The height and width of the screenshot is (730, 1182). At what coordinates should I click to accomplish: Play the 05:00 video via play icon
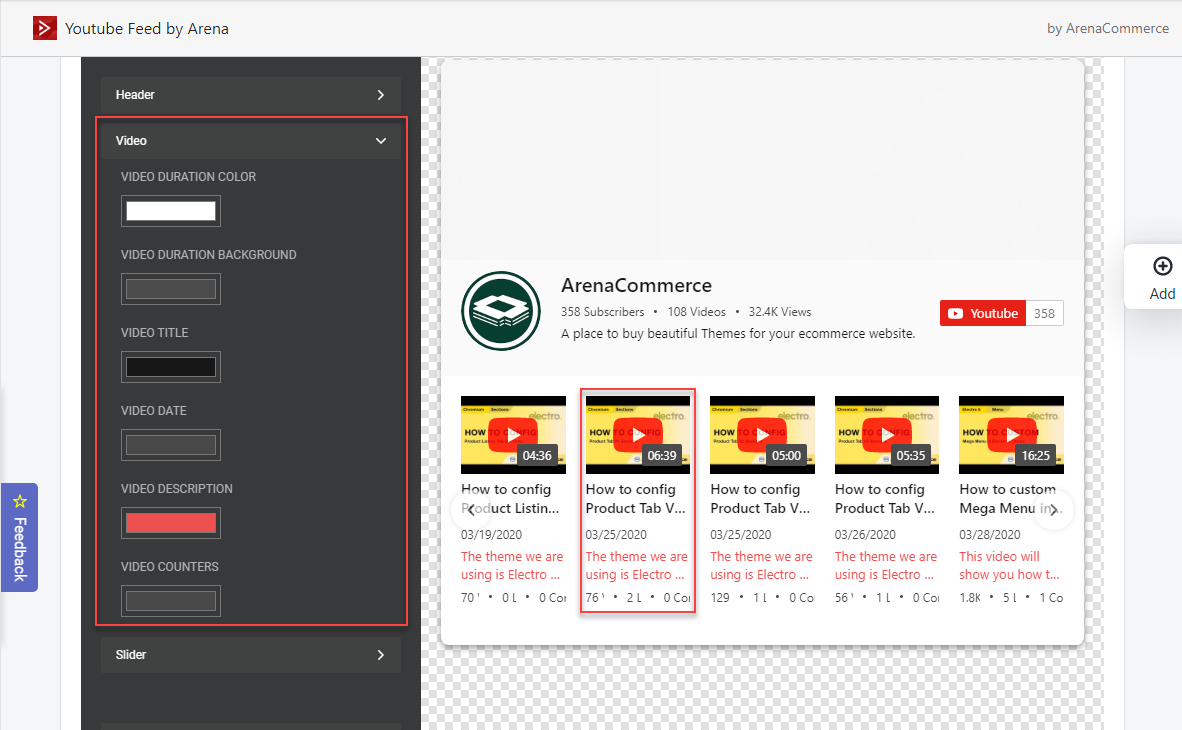[762, 434]
